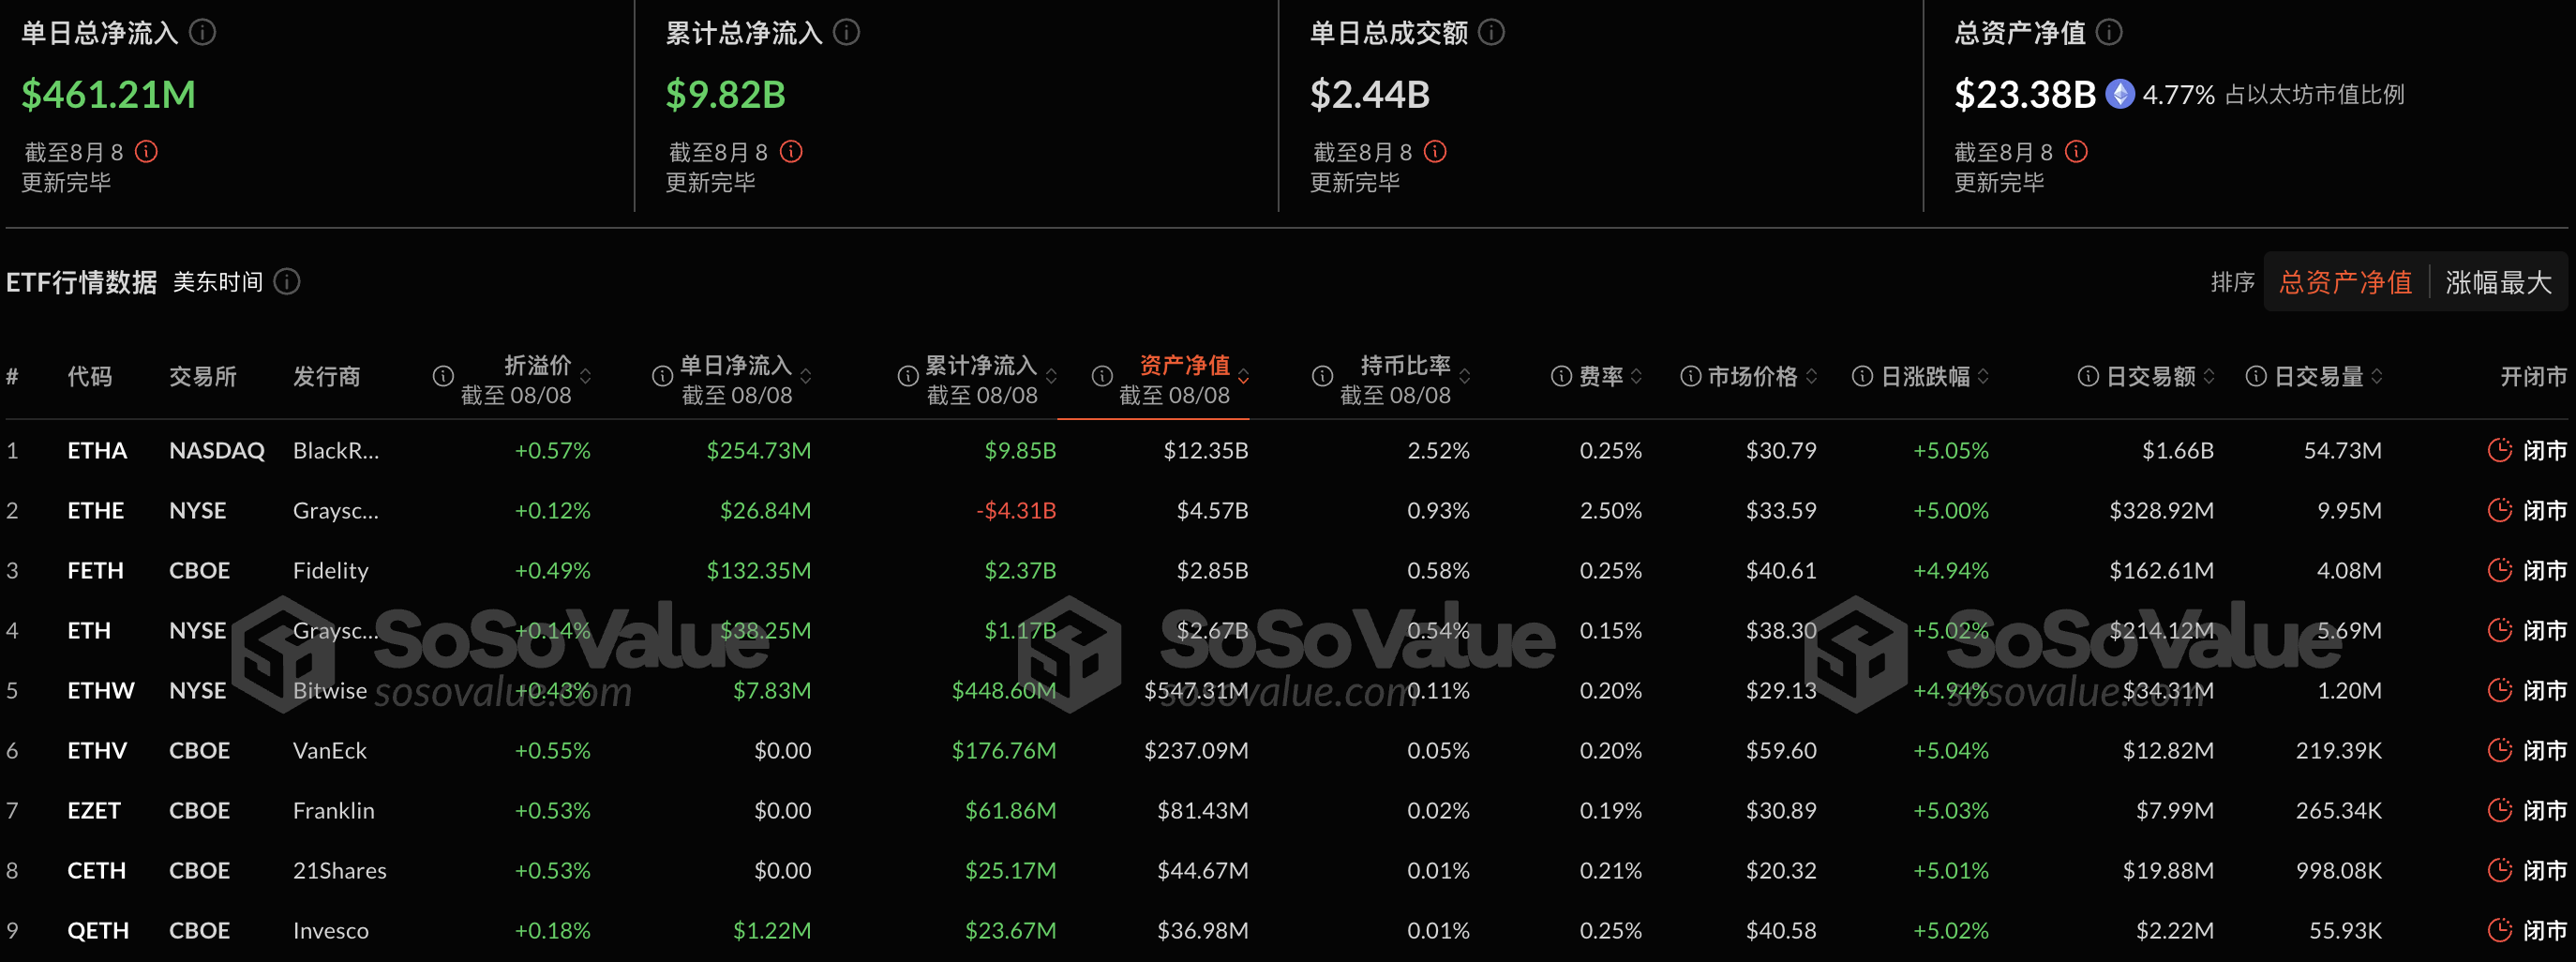This screenshot has height=962, width=2576.
Task: Click 交易所 column header
Action: pyautogui.click(x=203, y=376)
